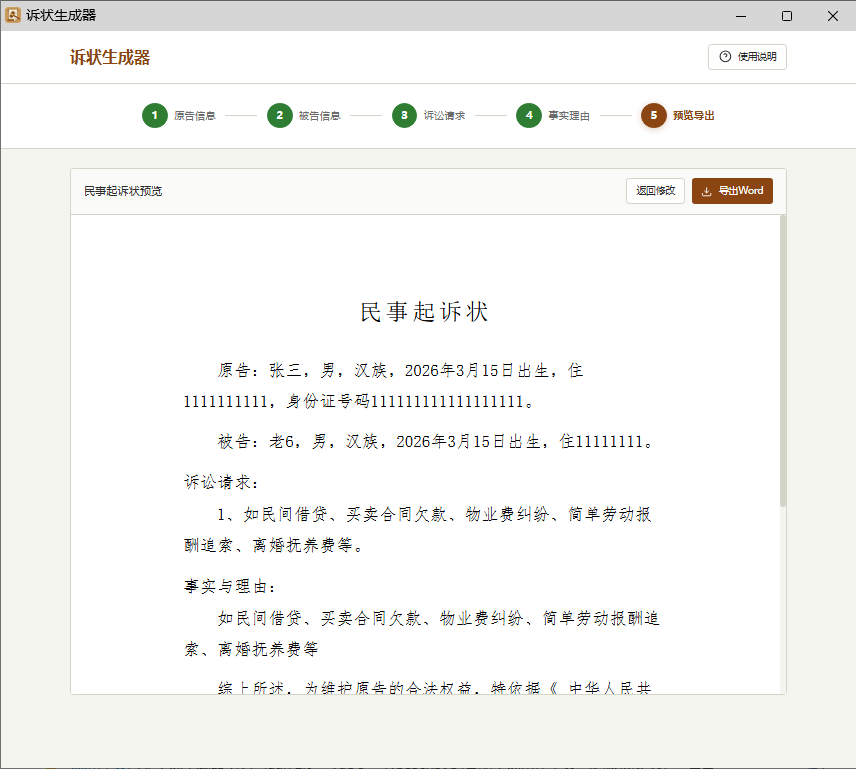Viewport: 856px width, 769px height.
Task: Select the 诉讼请求 step label
Action: pos(446,115)
